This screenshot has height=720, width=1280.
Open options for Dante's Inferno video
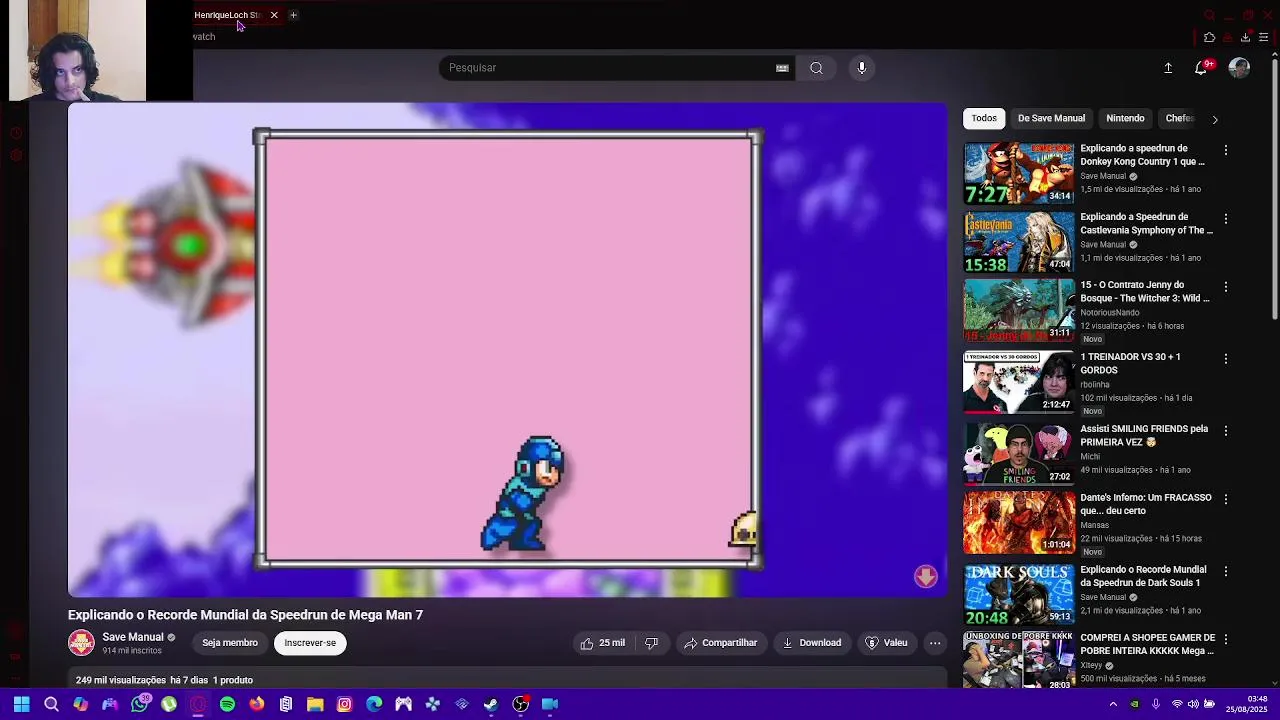tap(1226, 499)
